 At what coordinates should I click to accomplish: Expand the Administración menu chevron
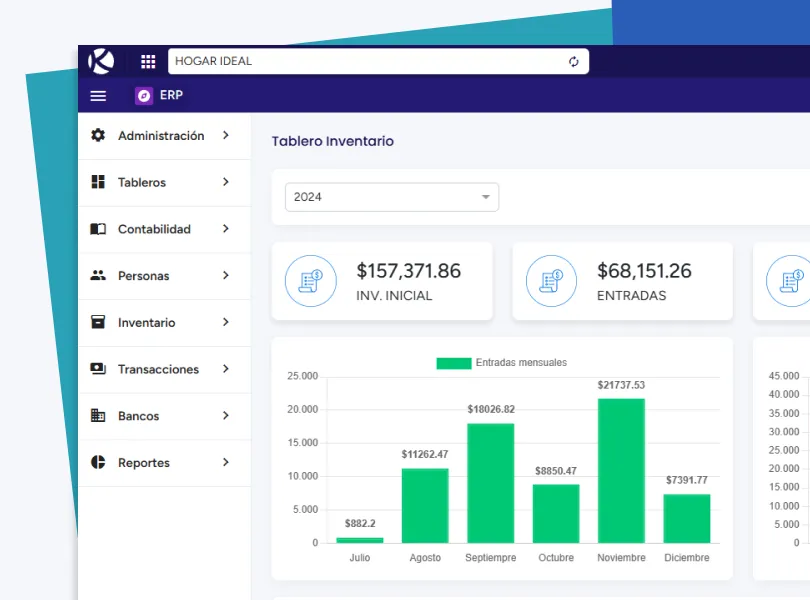(225, 135)
